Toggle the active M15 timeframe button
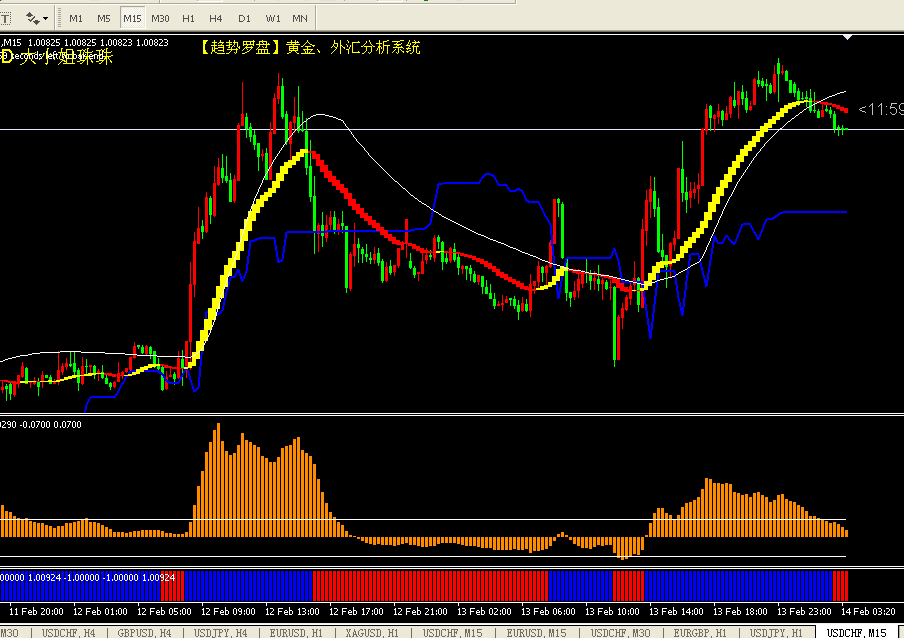The width and height of the screenshot is (904, 638). 132,18
